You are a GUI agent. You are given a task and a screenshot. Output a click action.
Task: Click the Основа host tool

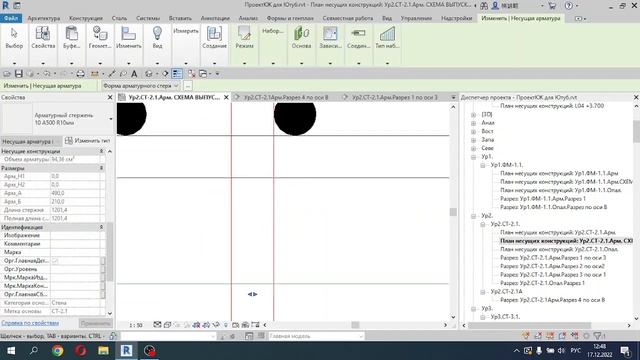point(301,38)
